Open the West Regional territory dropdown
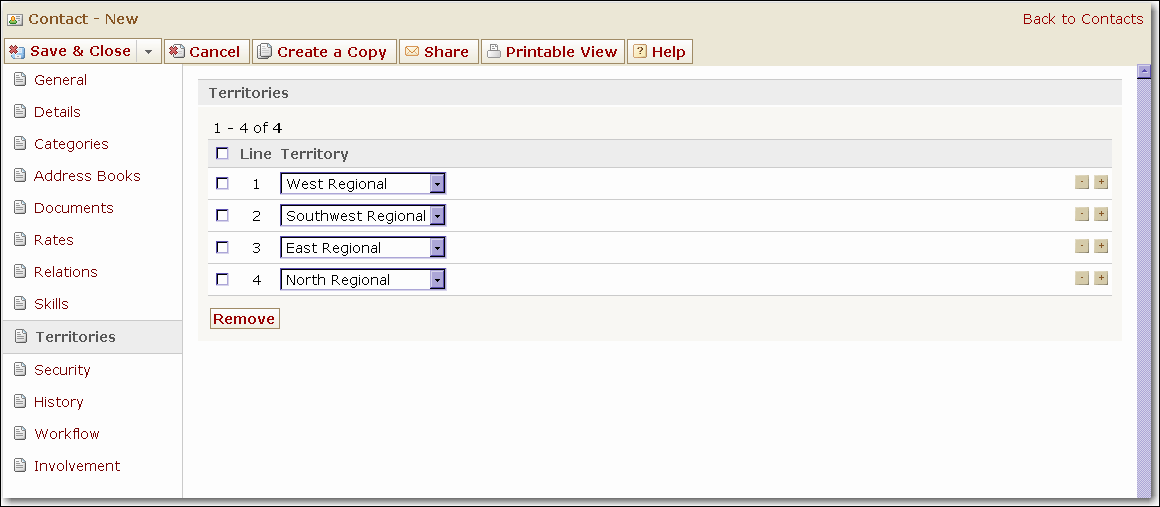 click(x=362, y=184)
